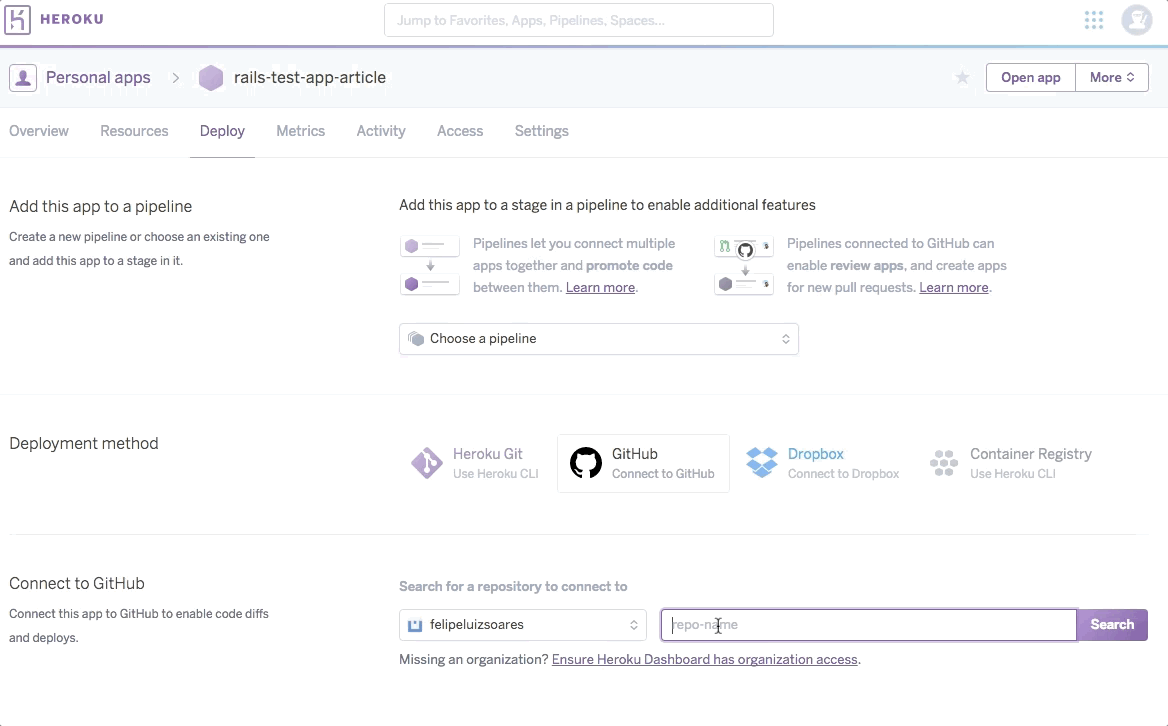This screenshot has width=1168, height=726.
Task: Open the Settings tab
Action: tap(542, 131)
